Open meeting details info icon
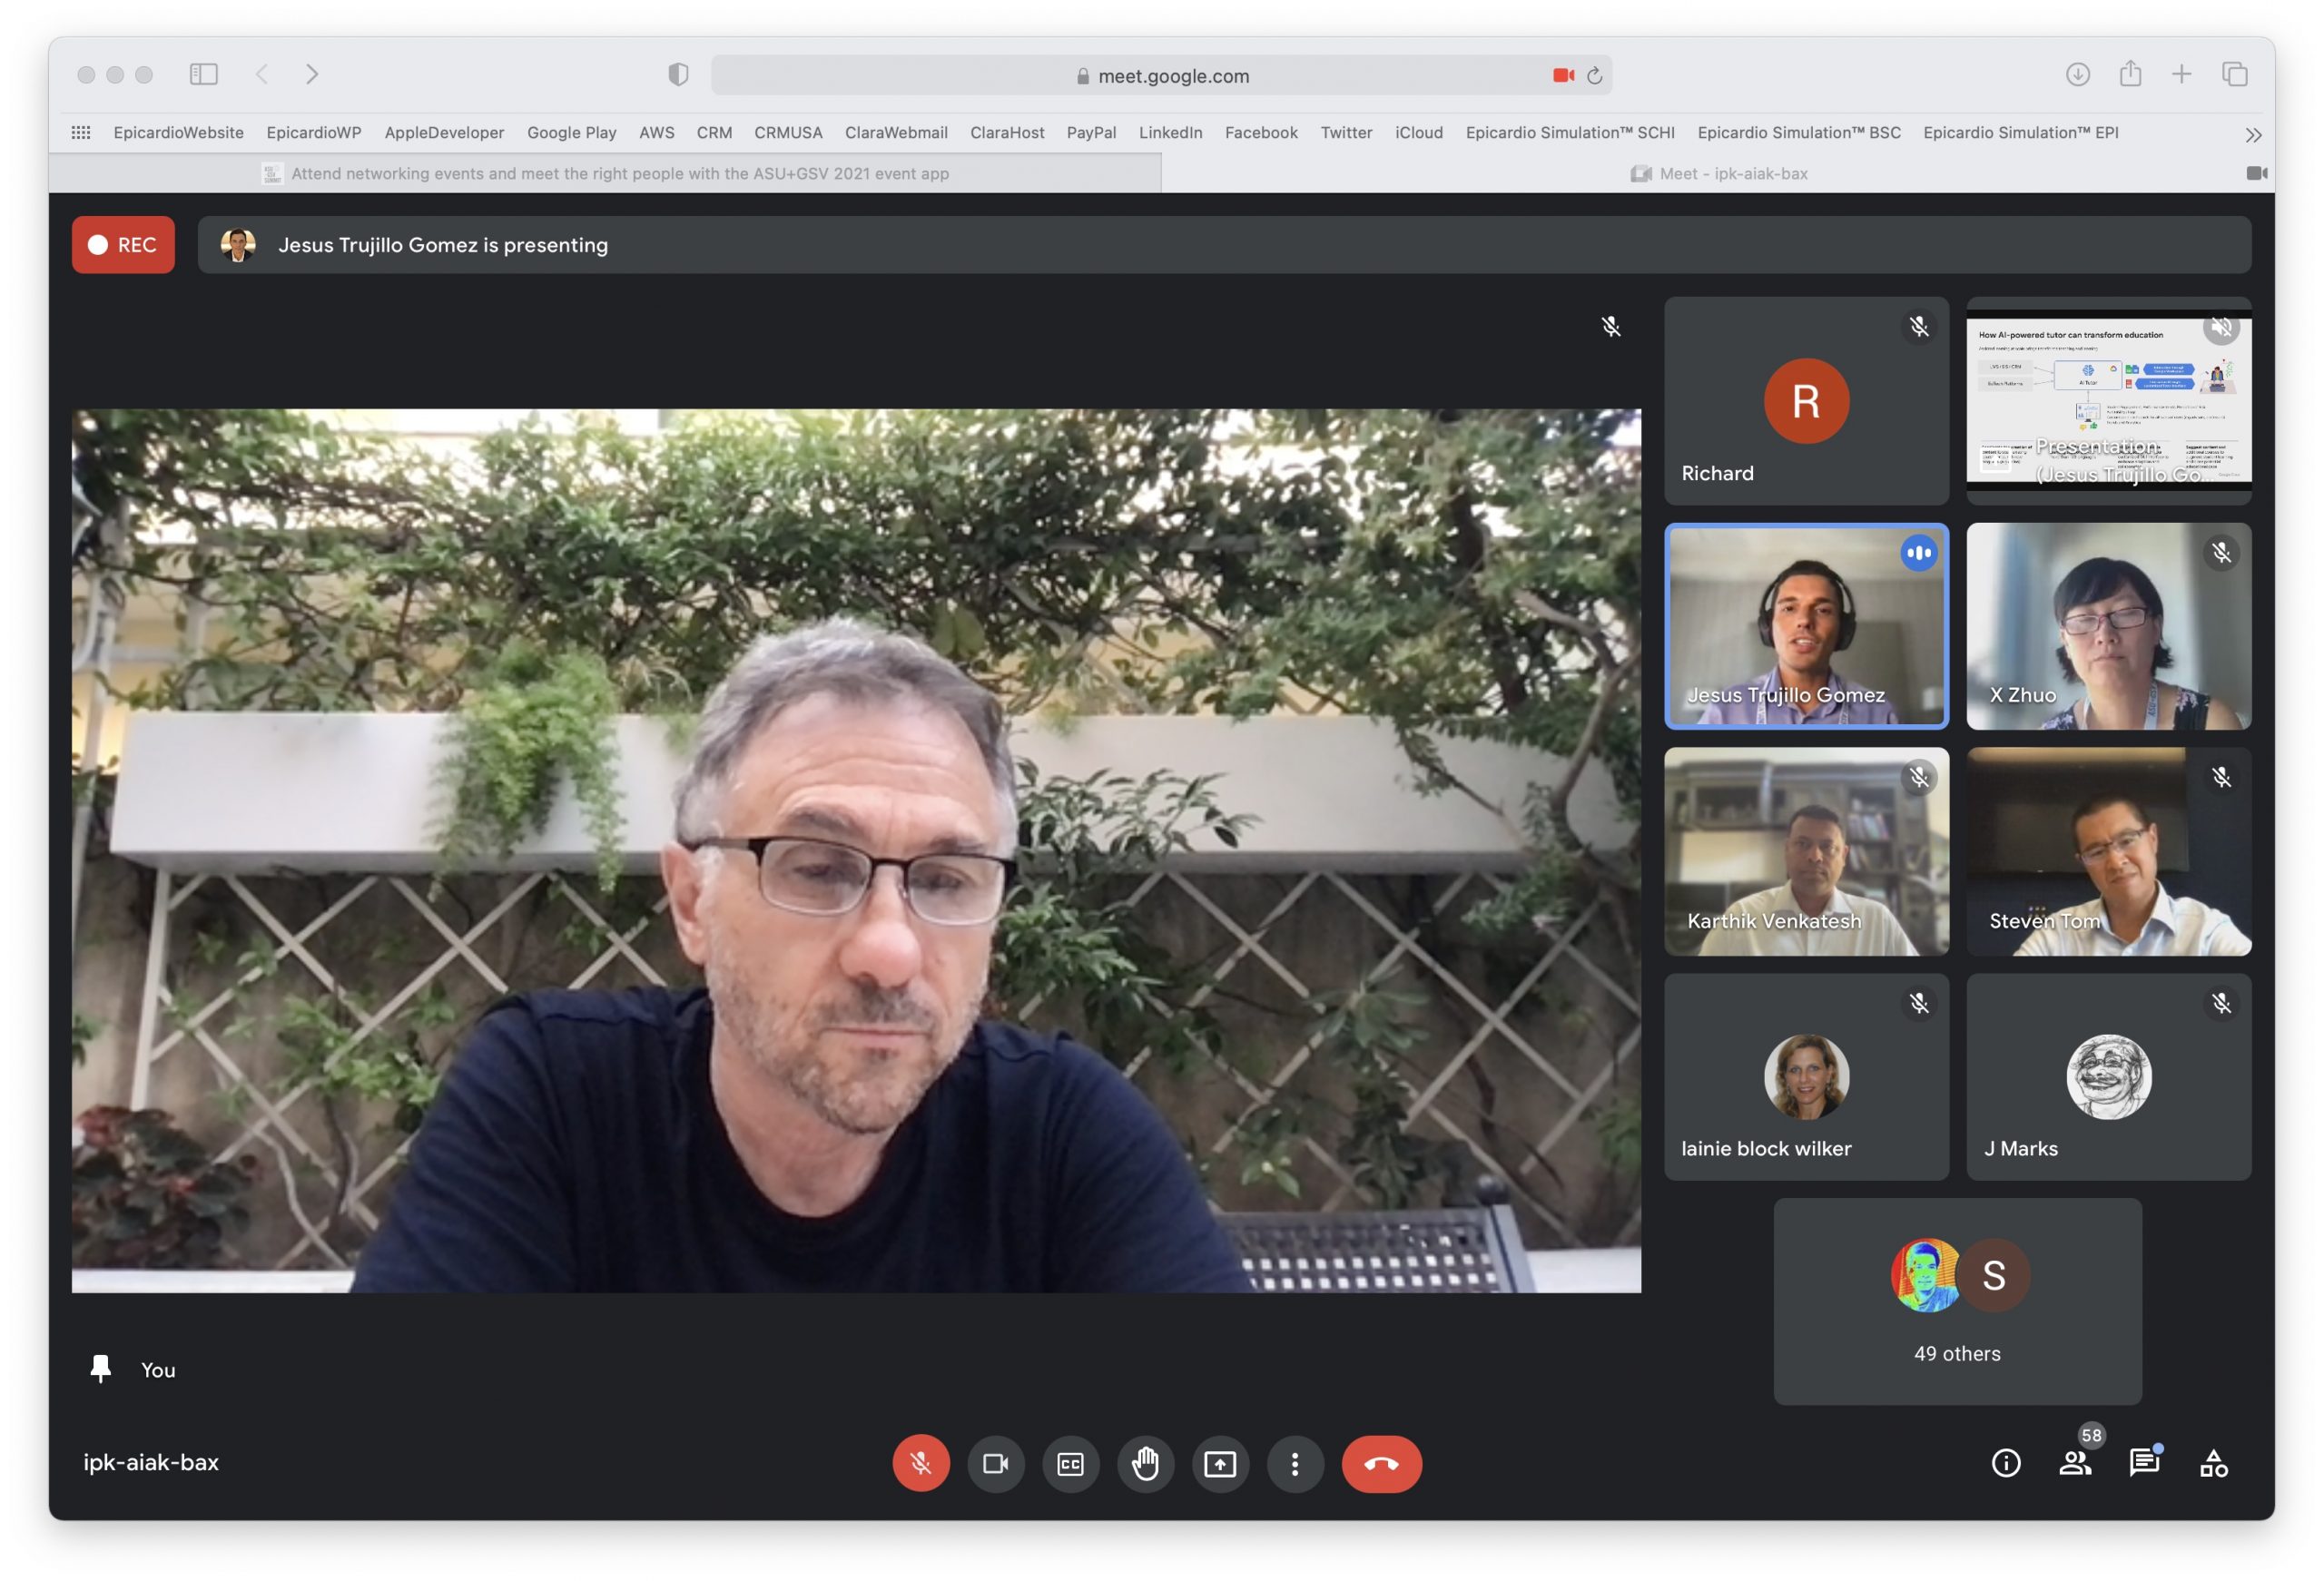Screen dimensions: 2324x1581 coord(2005,1463)
